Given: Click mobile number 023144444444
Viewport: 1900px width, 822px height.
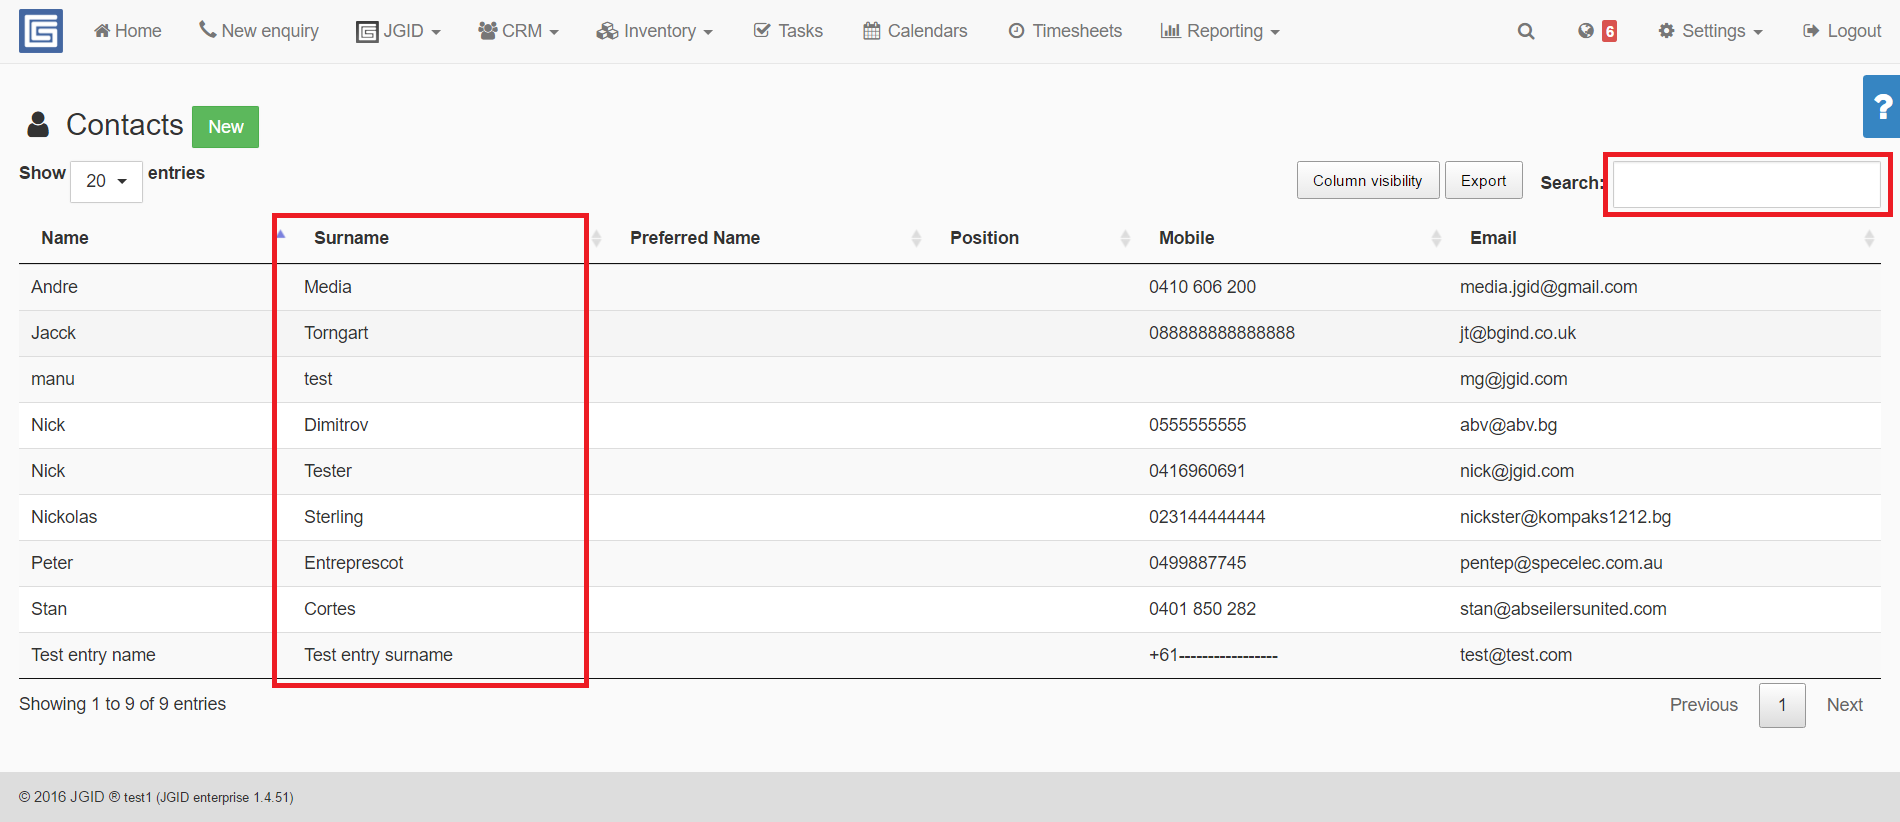Looking at the screenshot, I should [x=1207, y=517].
